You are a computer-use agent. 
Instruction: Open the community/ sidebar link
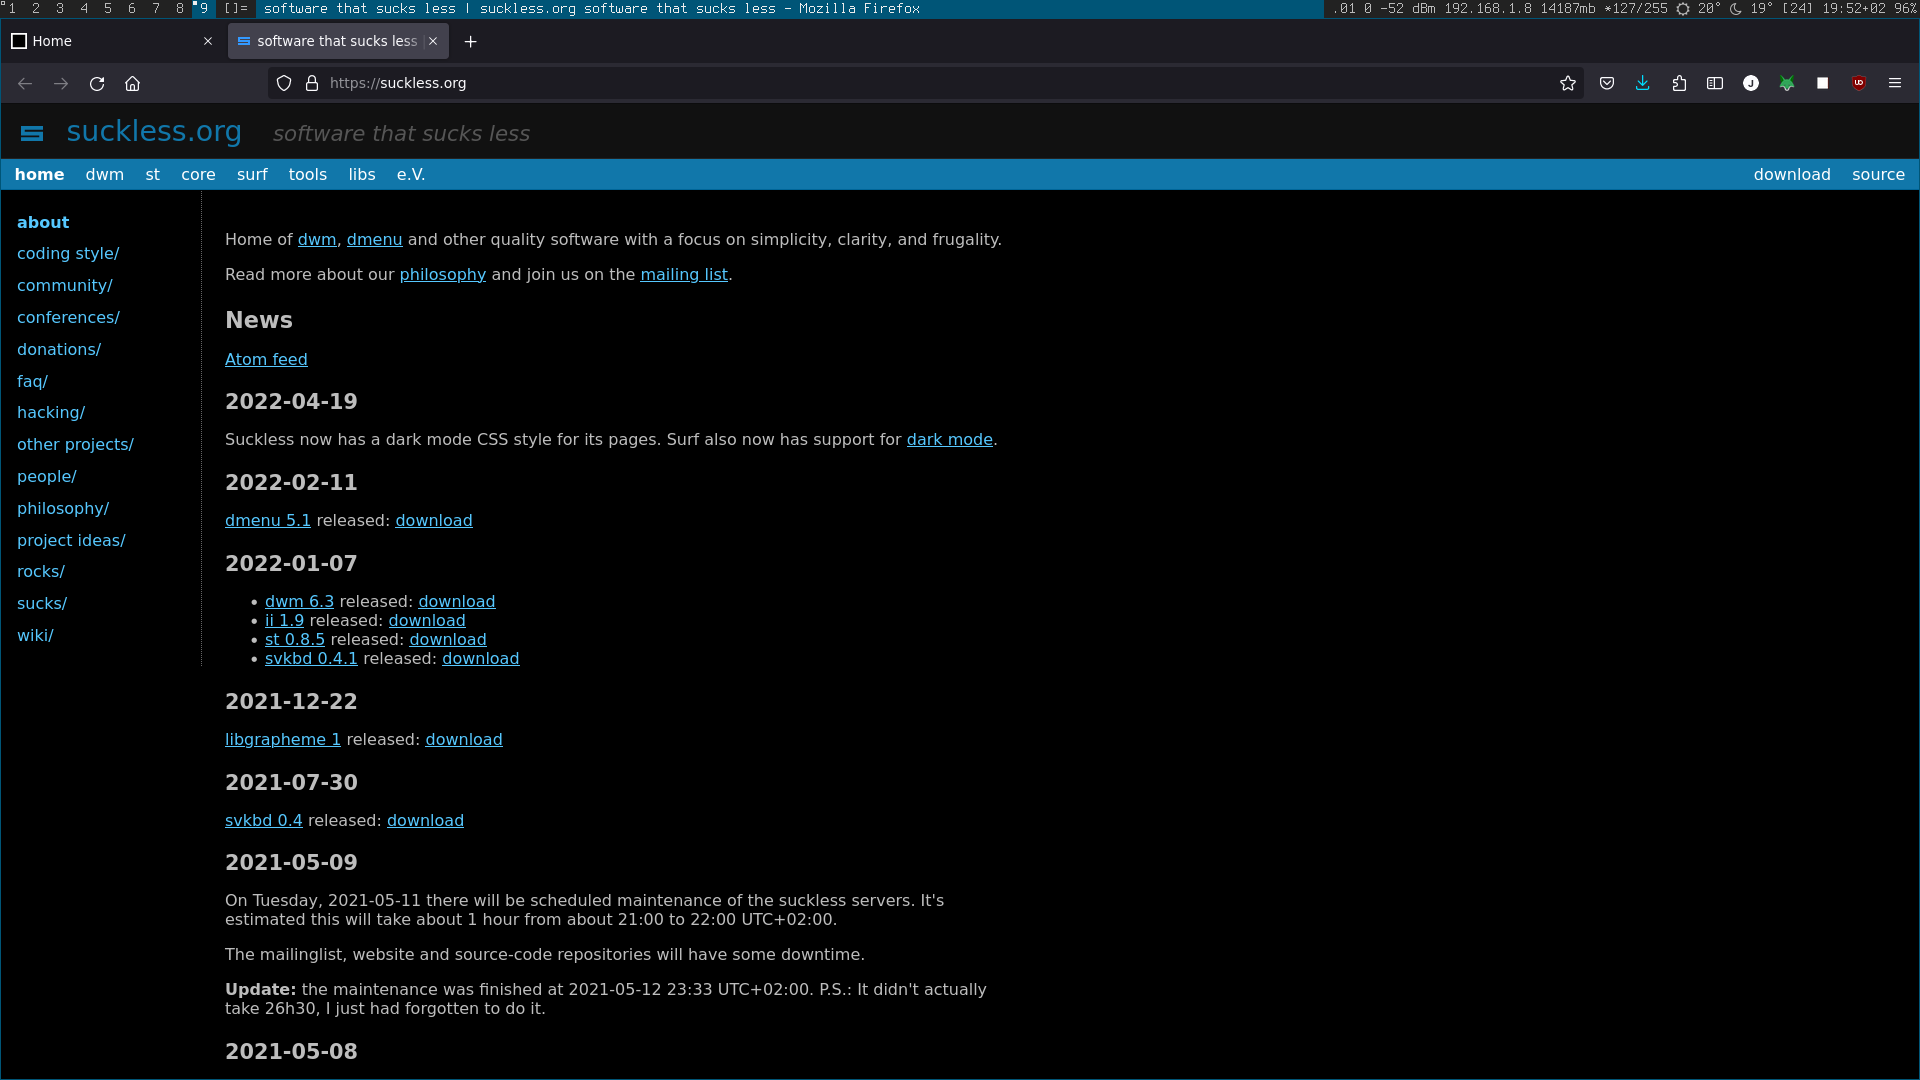click(x=65, y=286)
